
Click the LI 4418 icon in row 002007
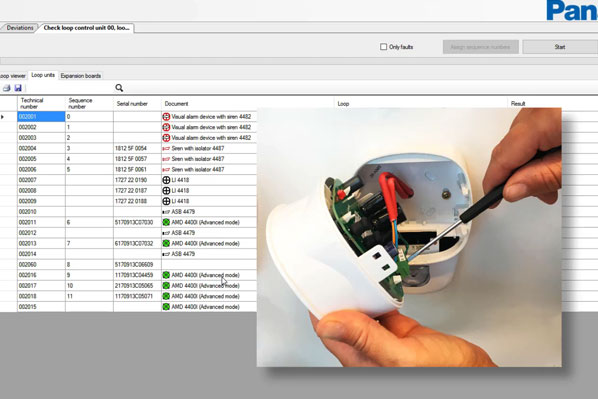166,180
